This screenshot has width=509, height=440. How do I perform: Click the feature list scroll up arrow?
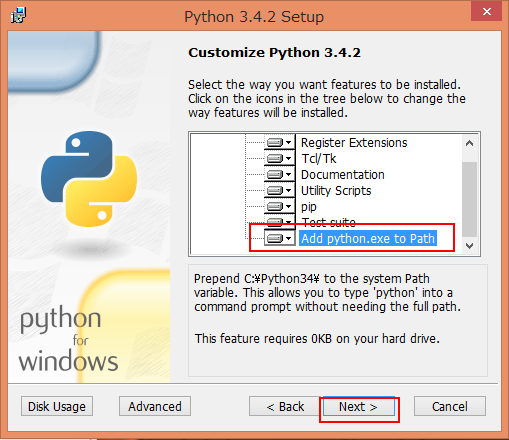pyautogui.click(x=469, y=143)
